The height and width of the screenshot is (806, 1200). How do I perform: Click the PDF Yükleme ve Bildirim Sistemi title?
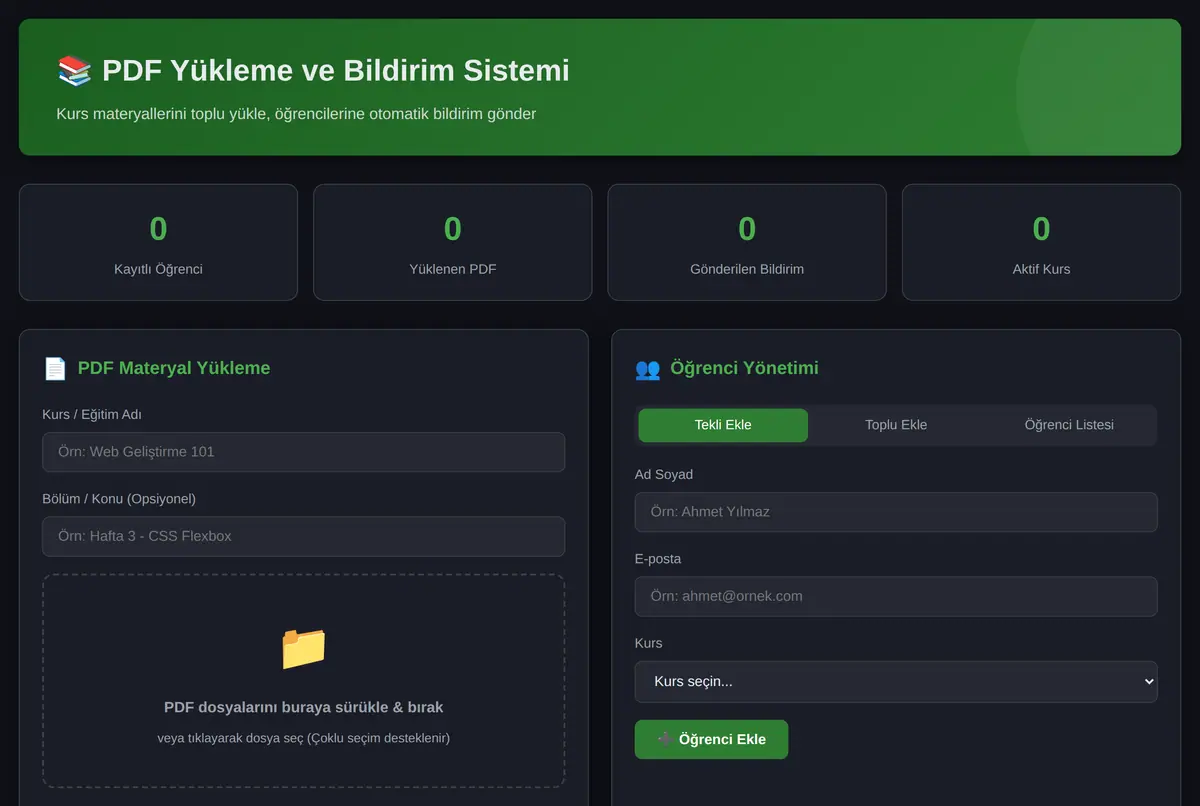click(x=336, y=71)
